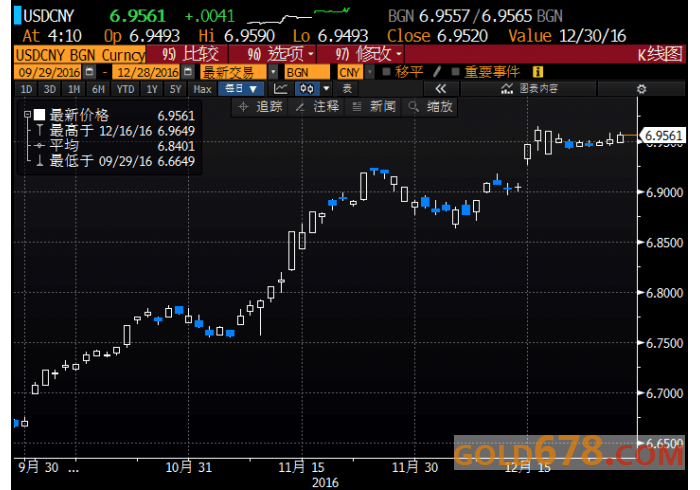Click 6.7500 y-axis label
Screen dimensions: 700x490
click(664, 343)
